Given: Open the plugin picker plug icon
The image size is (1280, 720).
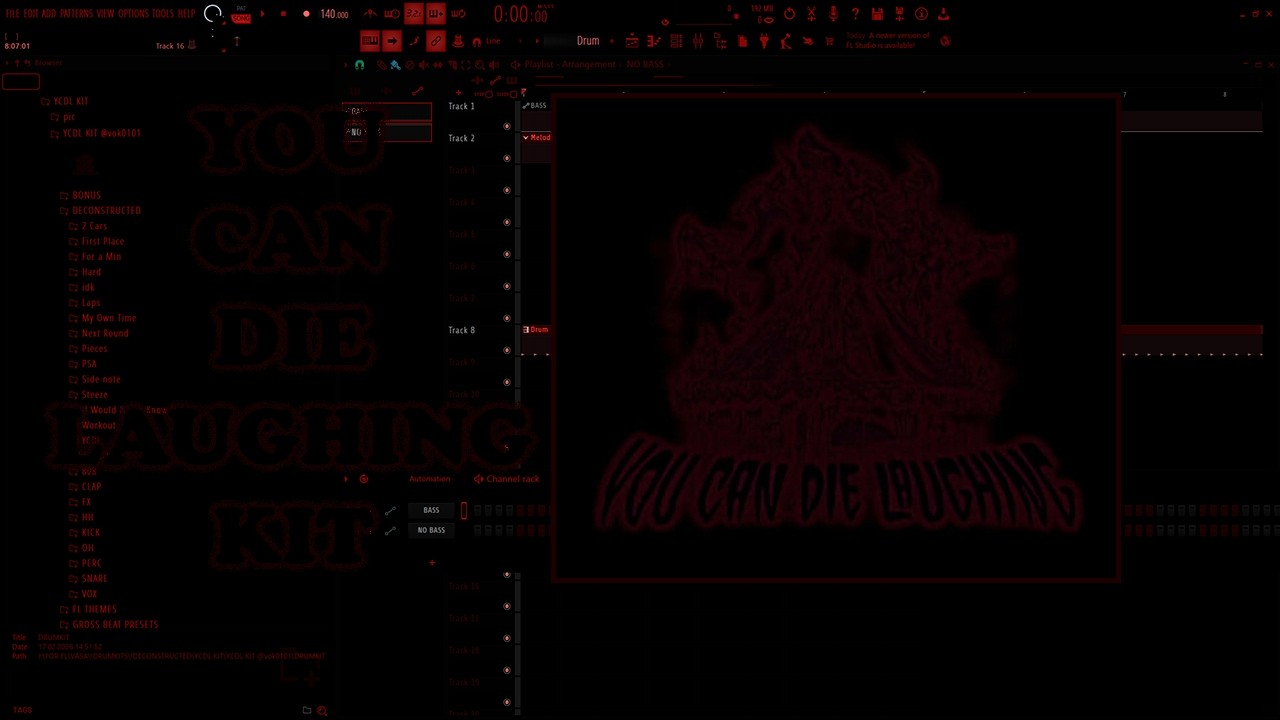Looking at the screenshot, I should point(763,41).
